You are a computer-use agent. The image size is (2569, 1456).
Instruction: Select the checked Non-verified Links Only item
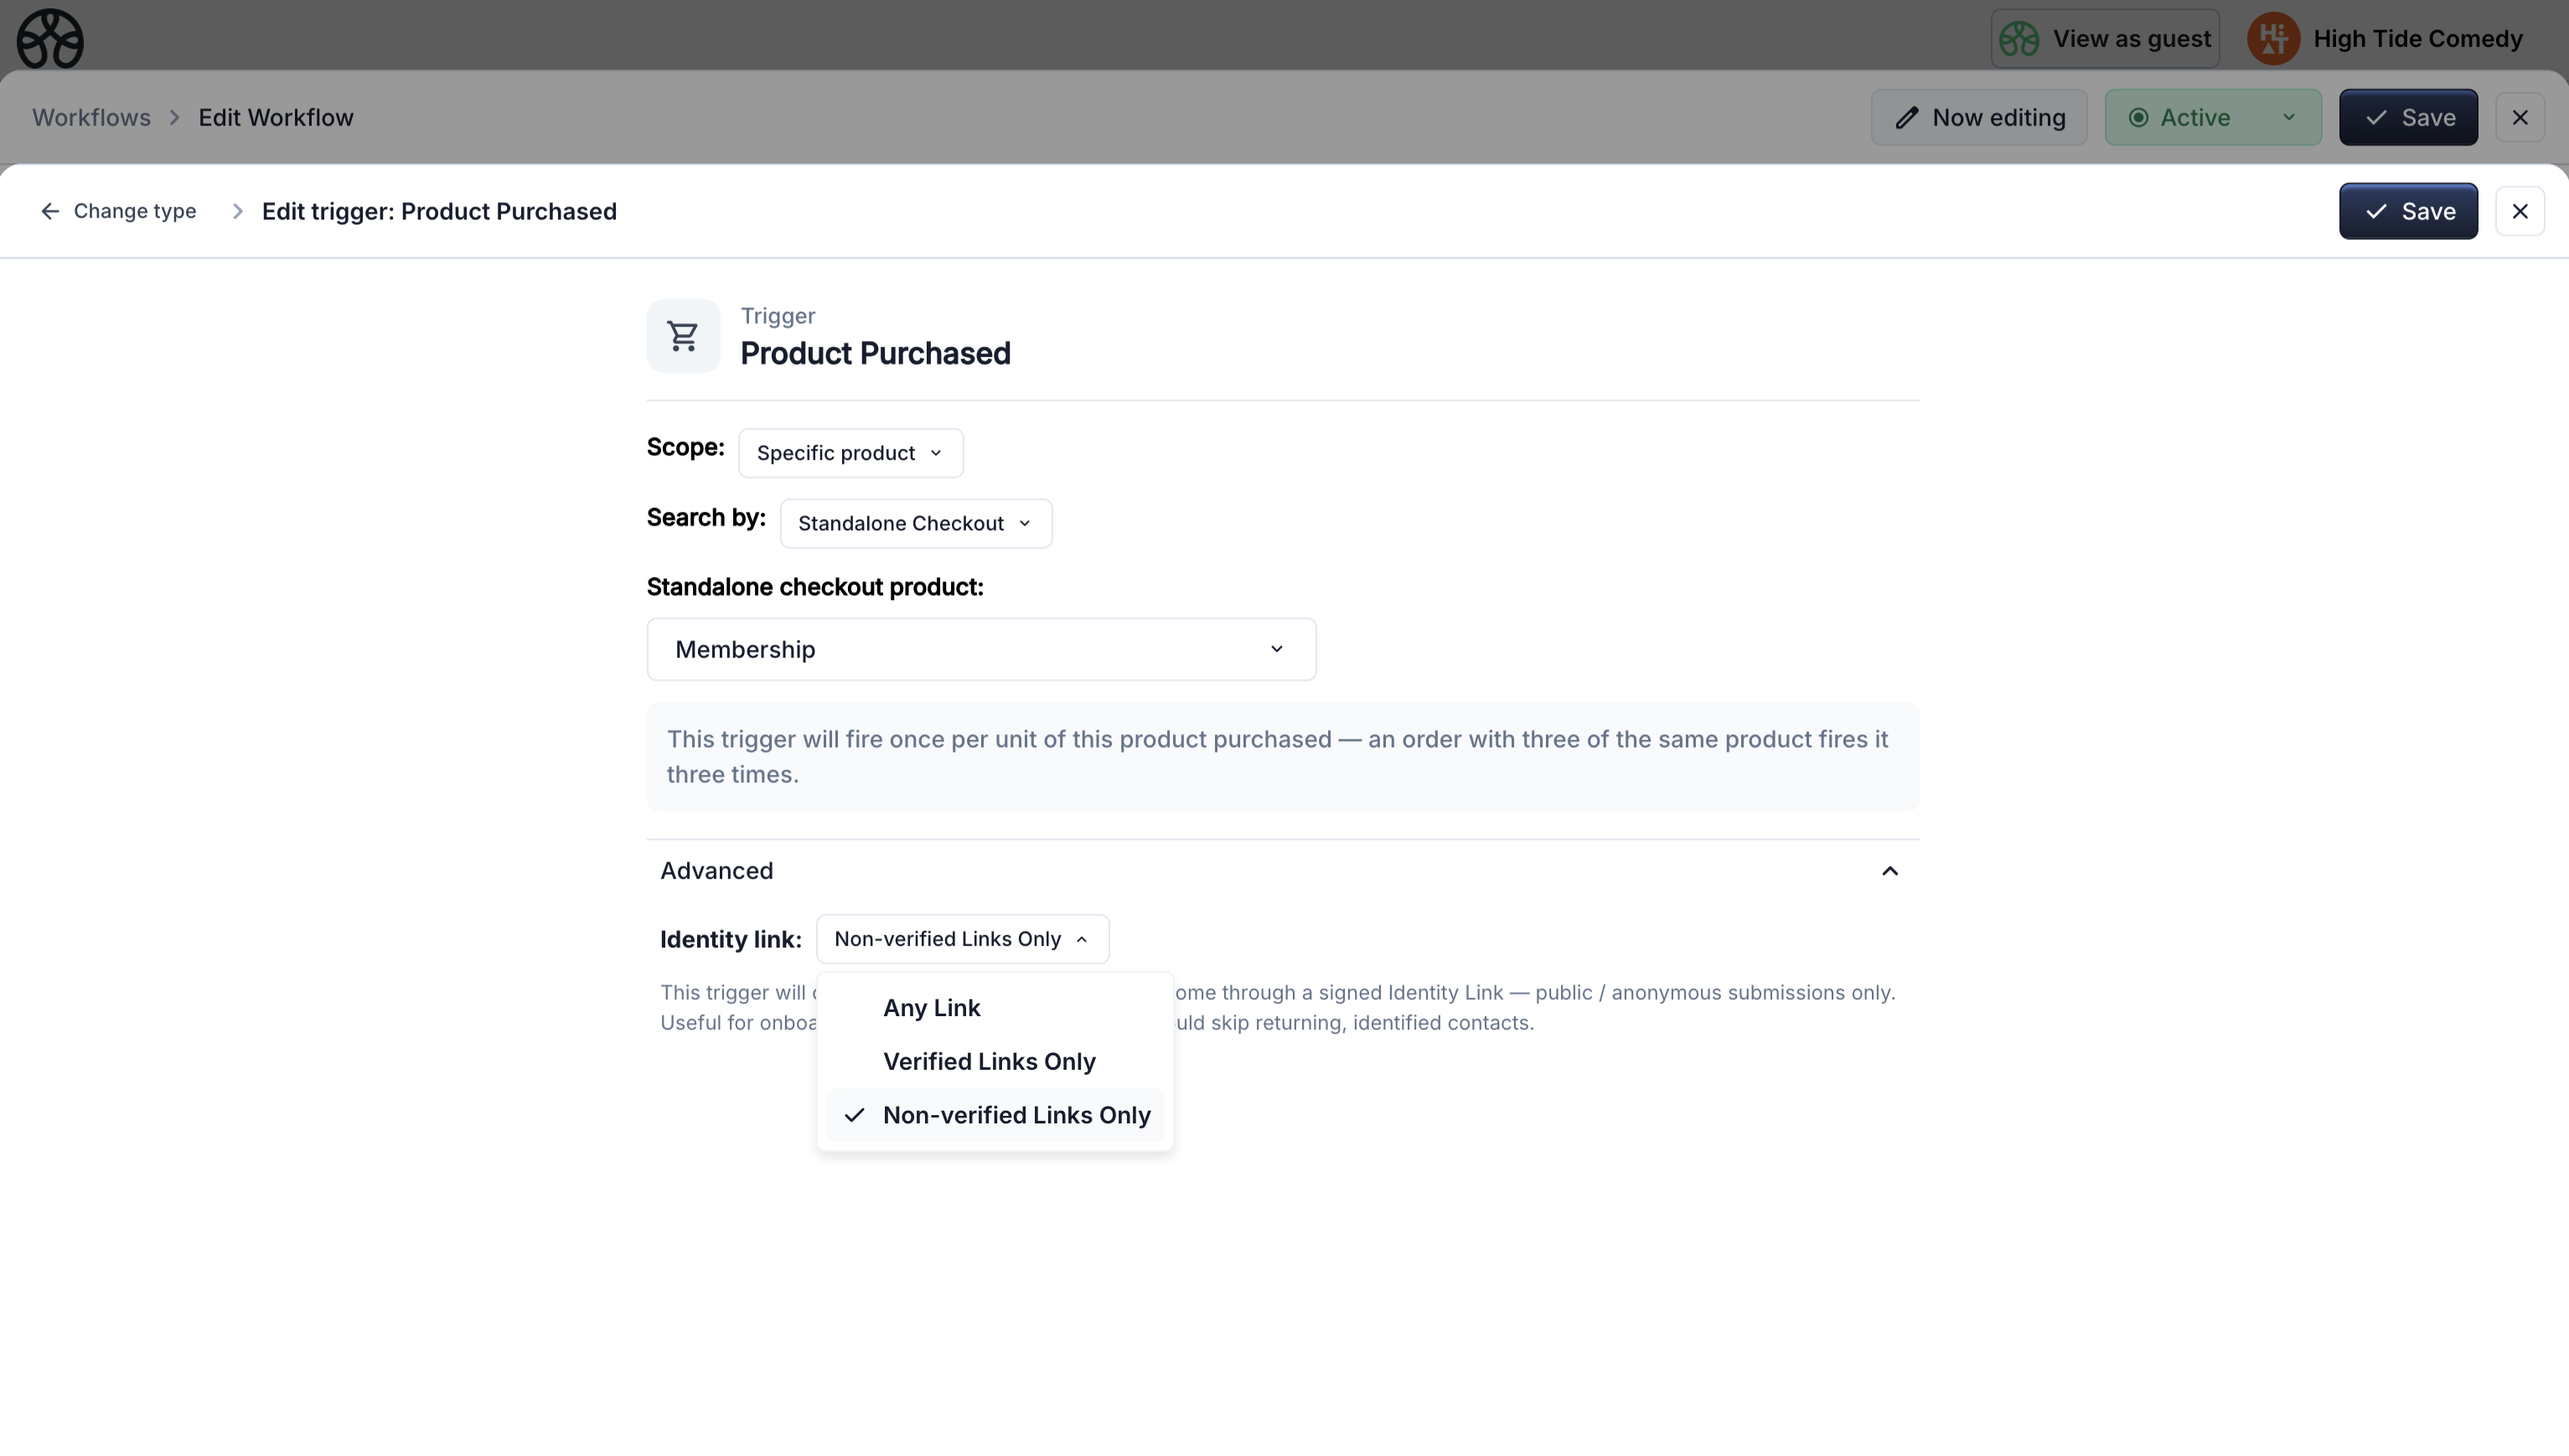pyautogui.click(x=1015, y=1115)
